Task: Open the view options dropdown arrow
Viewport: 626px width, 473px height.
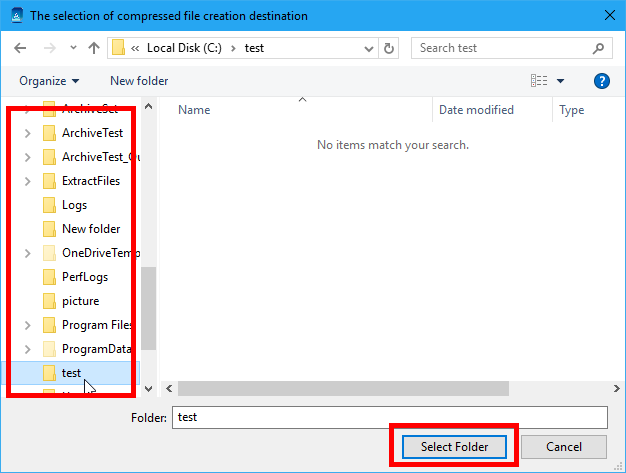Action: click(x=561, y=81)
